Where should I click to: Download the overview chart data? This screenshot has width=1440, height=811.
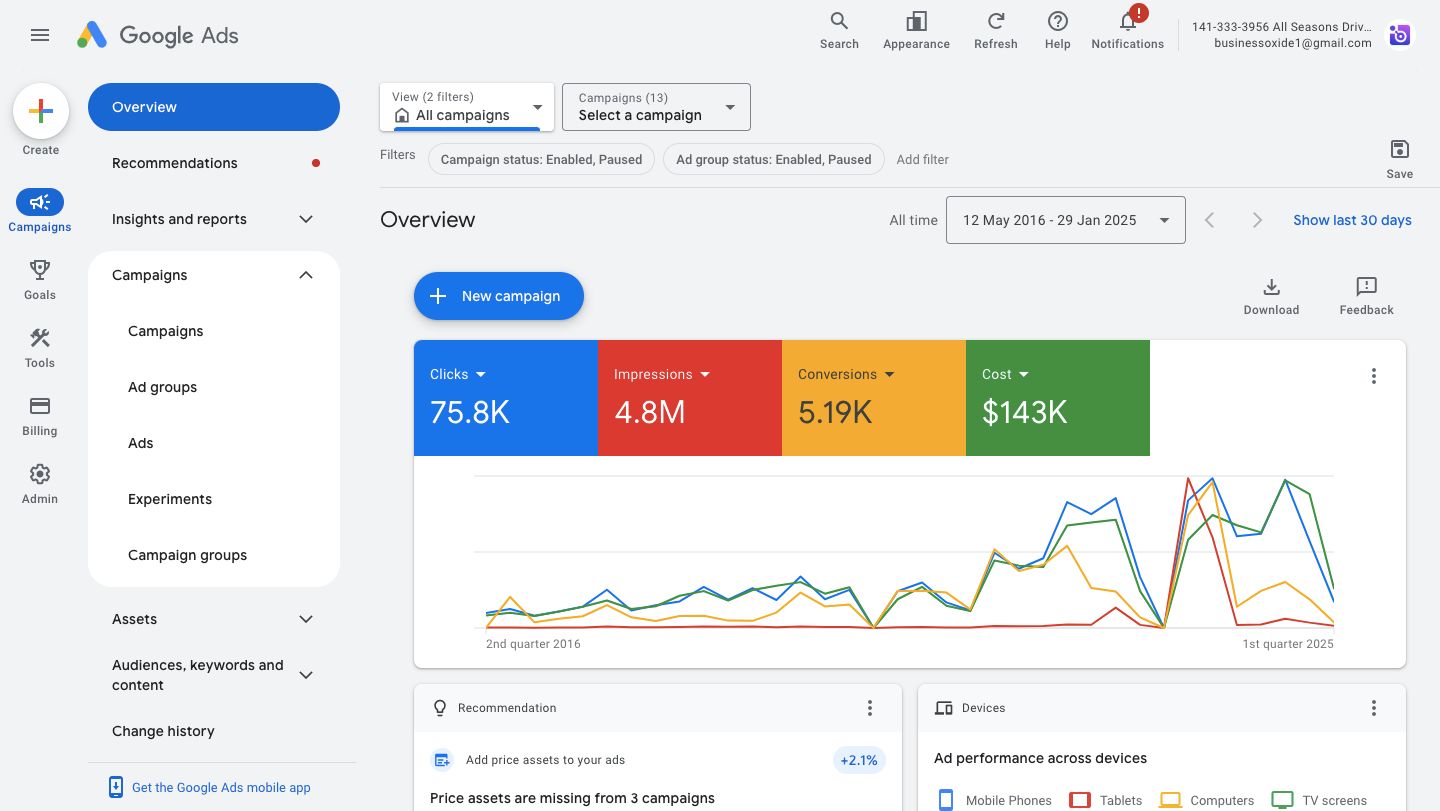(x=1271, y=296)
